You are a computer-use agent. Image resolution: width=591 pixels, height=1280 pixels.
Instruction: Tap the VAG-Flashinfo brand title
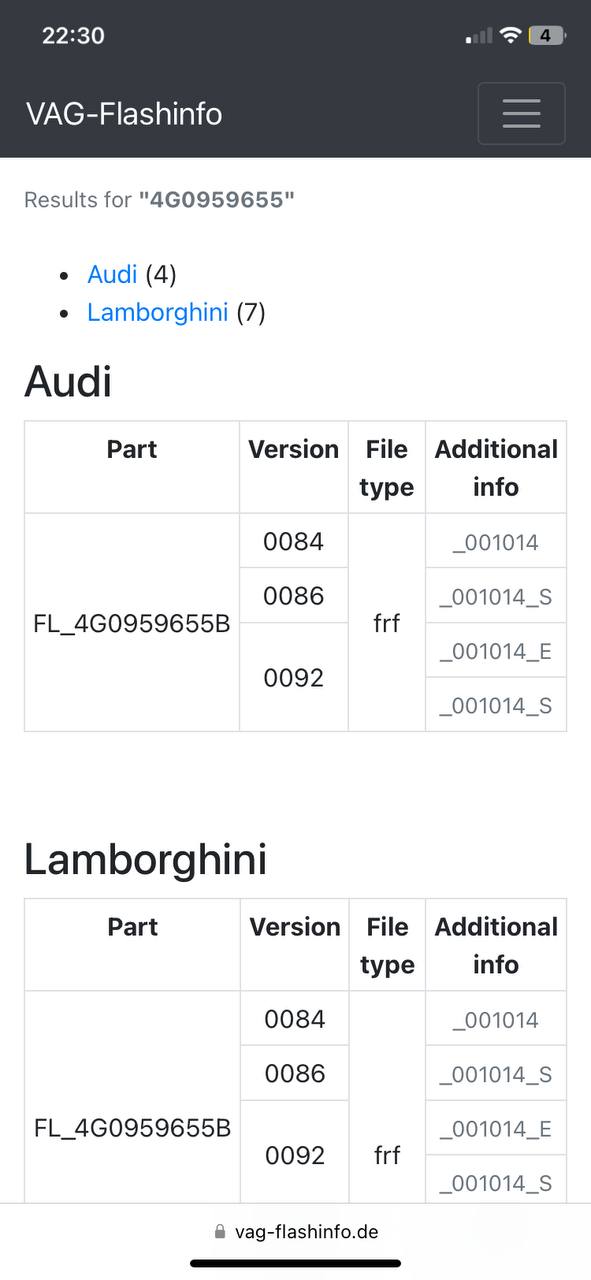coord(124,114)
